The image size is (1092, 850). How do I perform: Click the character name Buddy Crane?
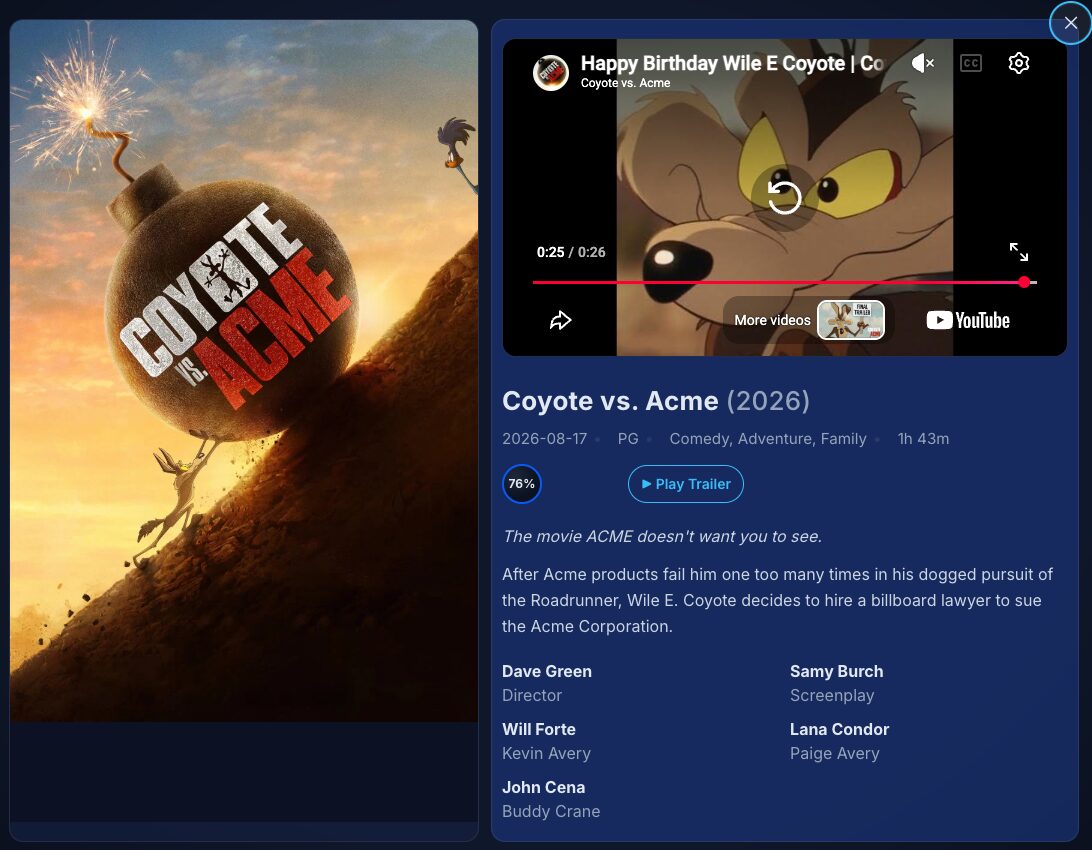tap(551, 811)
